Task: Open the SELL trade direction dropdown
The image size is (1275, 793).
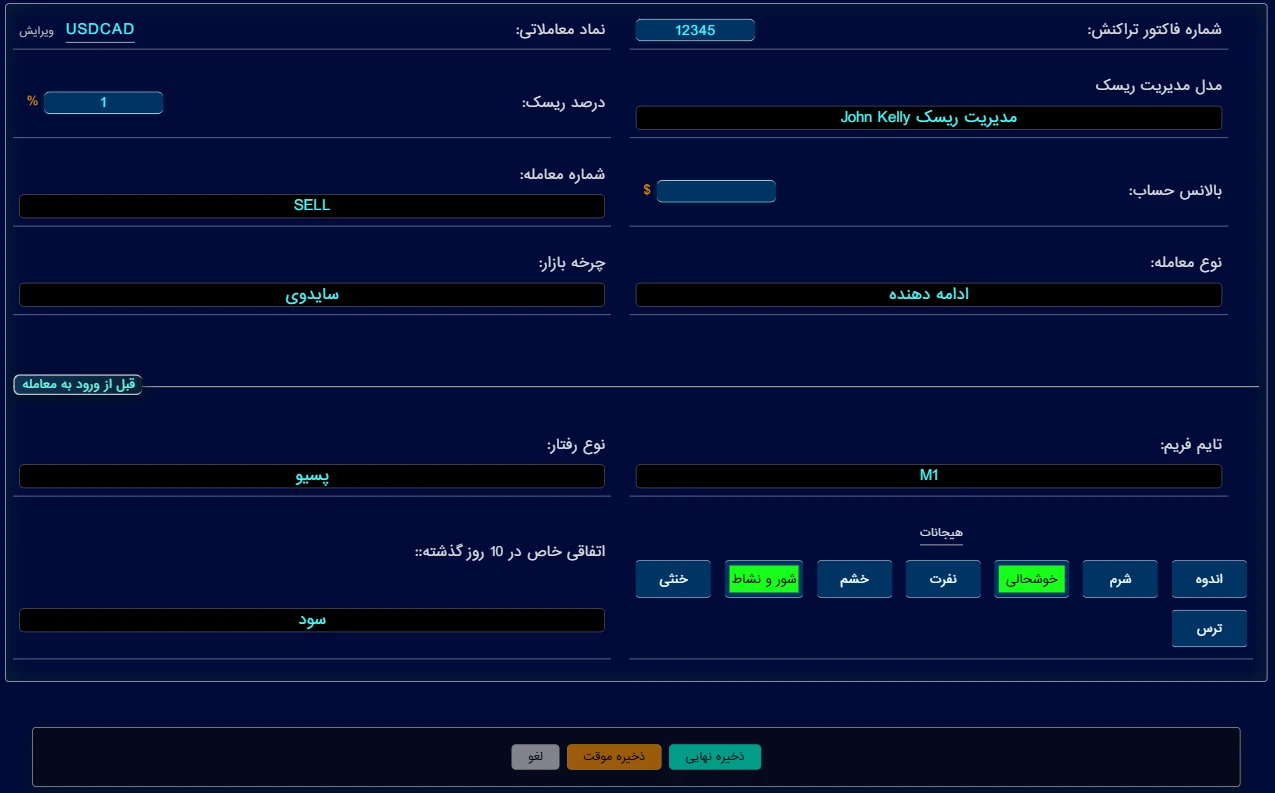Action: (312, 206)
